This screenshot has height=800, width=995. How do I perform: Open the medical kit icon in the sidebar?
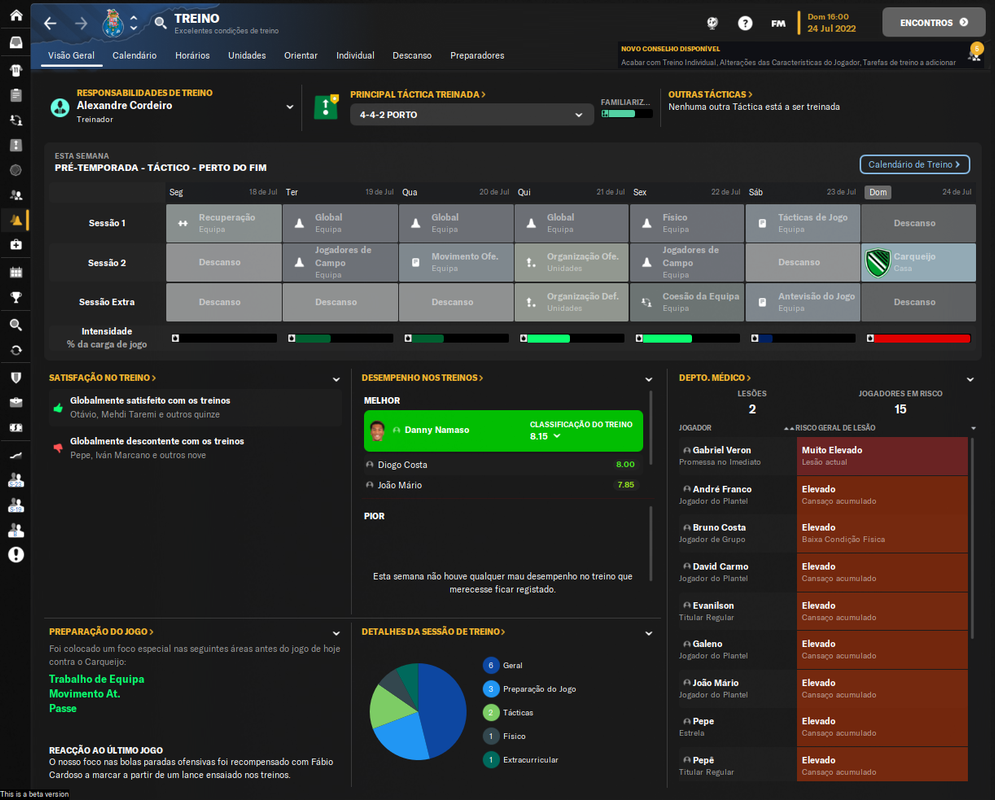pos(16,244)
